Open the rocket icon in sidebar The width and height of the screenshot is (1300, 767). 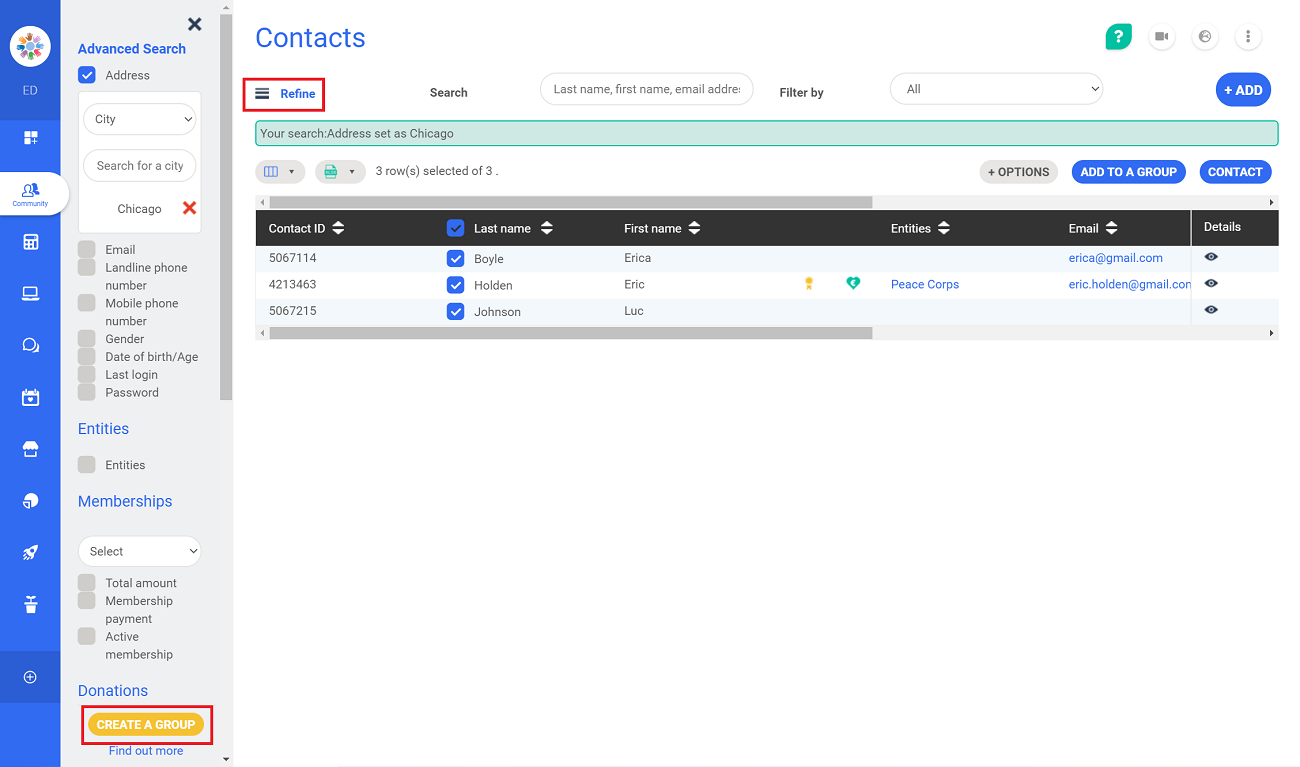pyautogui.click(x=30, y=552)
